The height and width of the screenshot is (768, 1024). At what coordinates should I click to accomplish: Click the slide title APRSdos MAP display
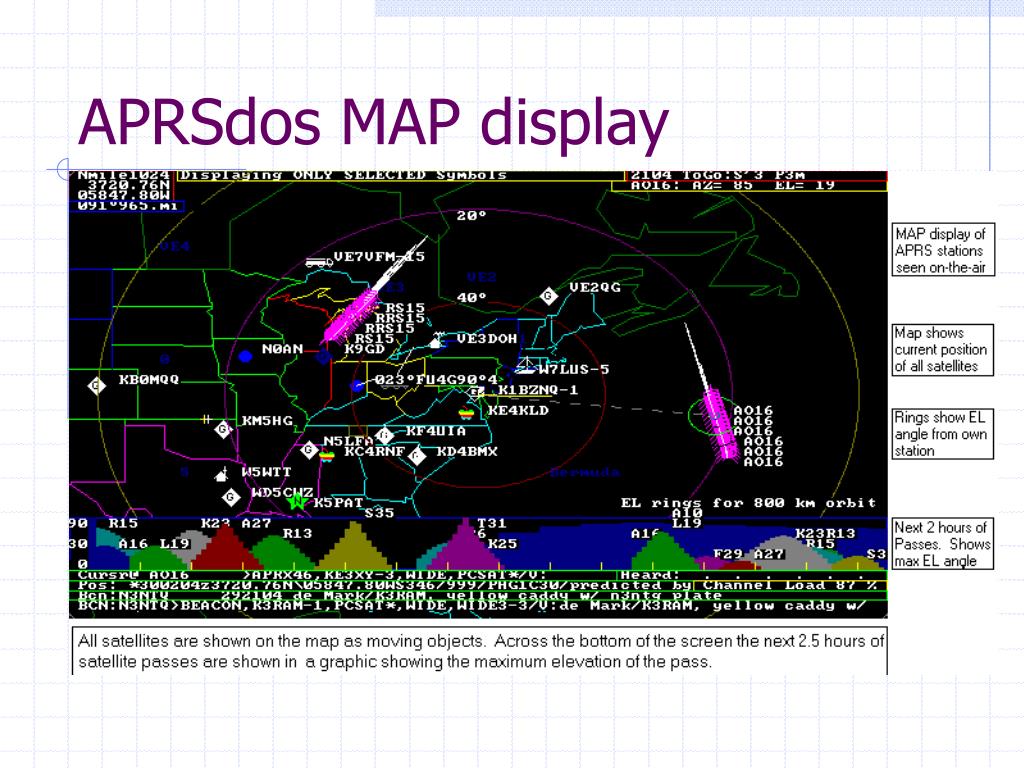click(373, 122)
